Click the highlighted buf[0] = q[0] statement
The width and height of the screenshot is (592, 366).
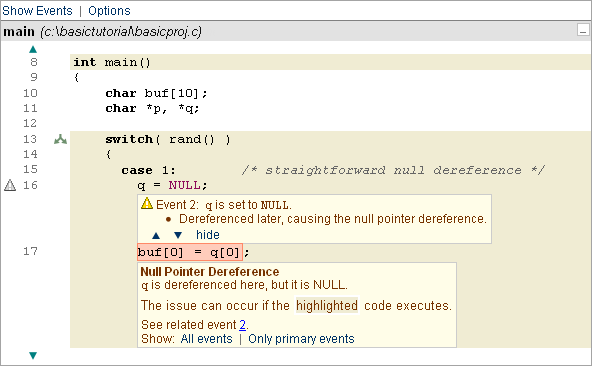click(190, 252)
